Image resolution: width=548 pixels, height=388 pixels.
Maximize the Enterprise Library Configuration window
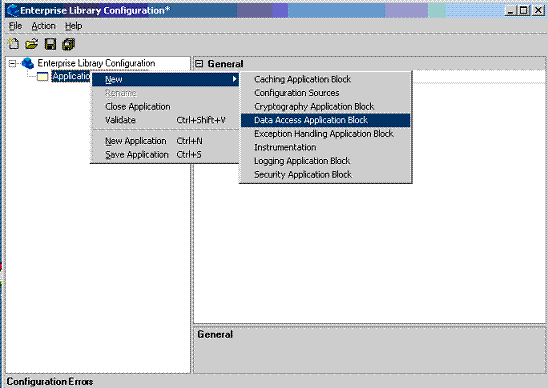point(524,10)
